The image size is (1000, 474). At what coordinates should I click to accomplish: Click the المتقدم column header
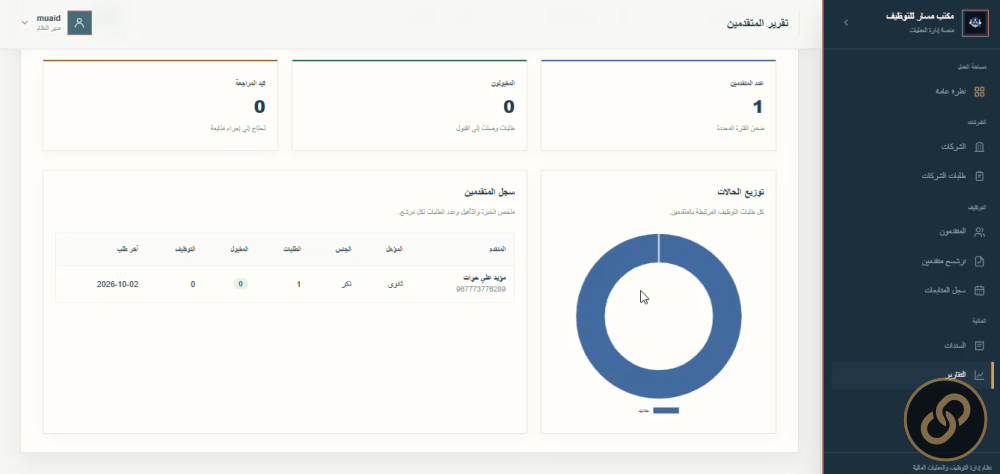click(x=496, y=249)
